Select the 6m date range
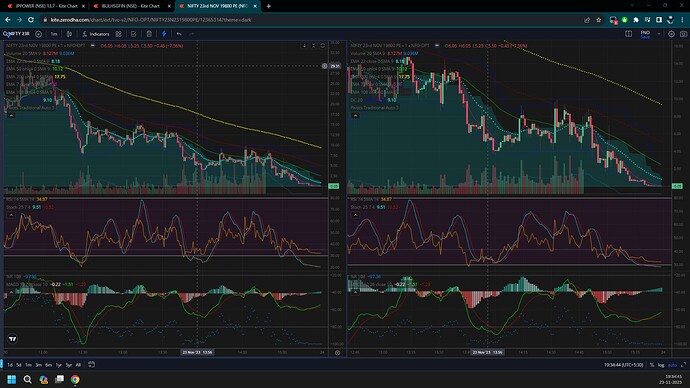This screenshot has height=388, width=690. pos(48,365)
